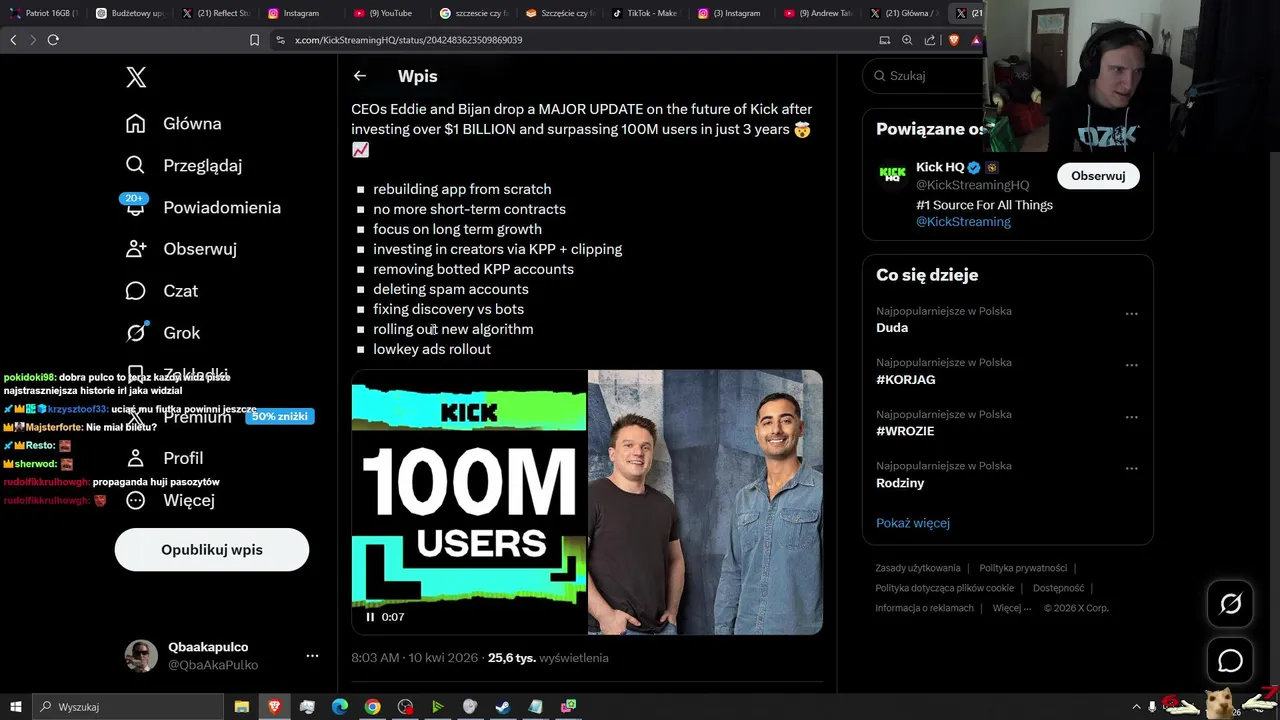
Task: Open File Explorer from taskbar
Action: coord(242,707)
